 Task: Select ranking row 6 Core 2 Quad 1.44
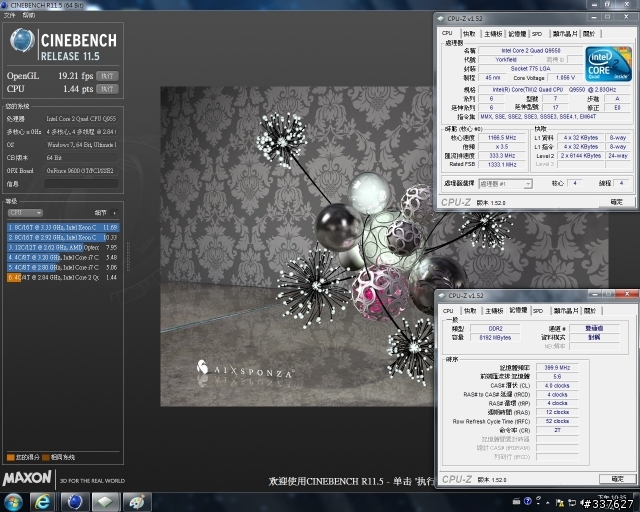point(63,278)
